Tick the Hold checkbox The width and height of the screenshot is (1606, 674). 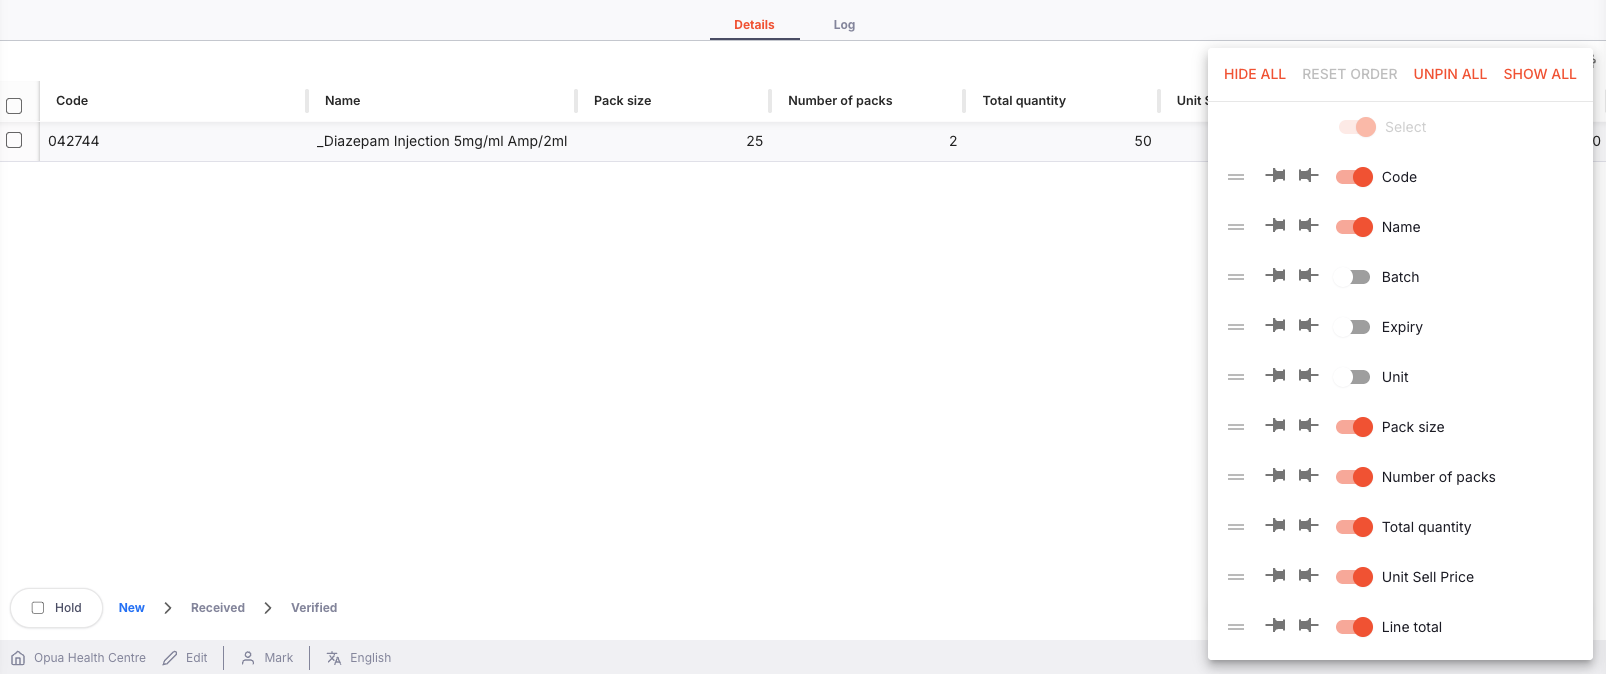point(38,608)
